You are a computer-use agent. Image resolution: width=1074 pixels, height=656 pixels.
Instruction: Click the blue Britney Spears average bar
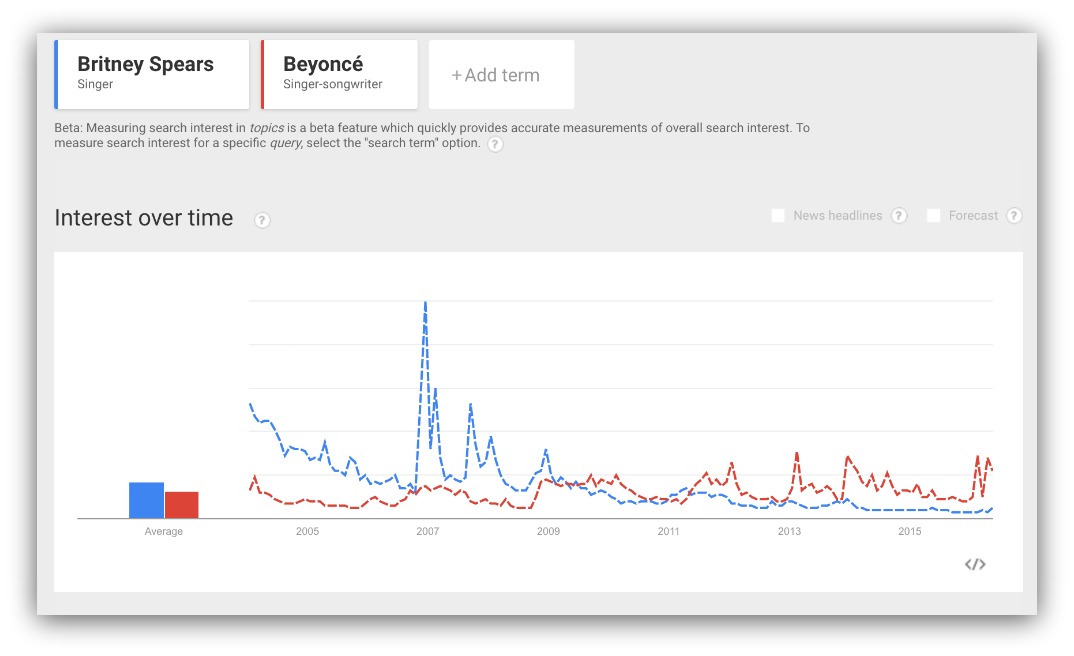147,500
